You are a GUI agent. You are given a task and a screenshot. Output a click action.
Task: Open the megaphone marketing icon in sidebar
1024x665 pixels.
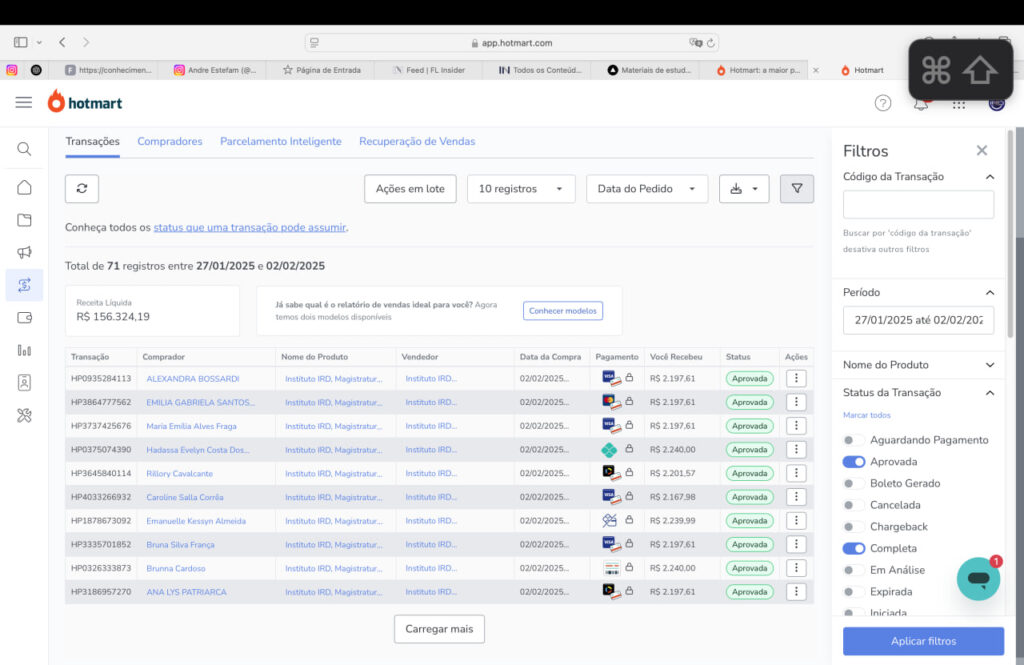(x=24, y=252)
